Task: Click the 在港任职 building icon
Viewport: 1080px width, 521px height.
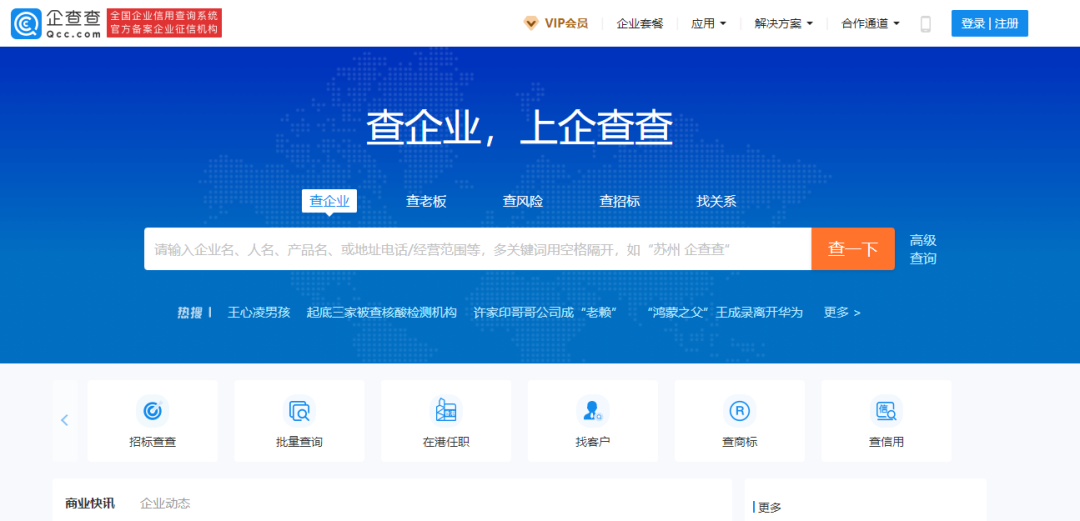Action: pos(446,411)
